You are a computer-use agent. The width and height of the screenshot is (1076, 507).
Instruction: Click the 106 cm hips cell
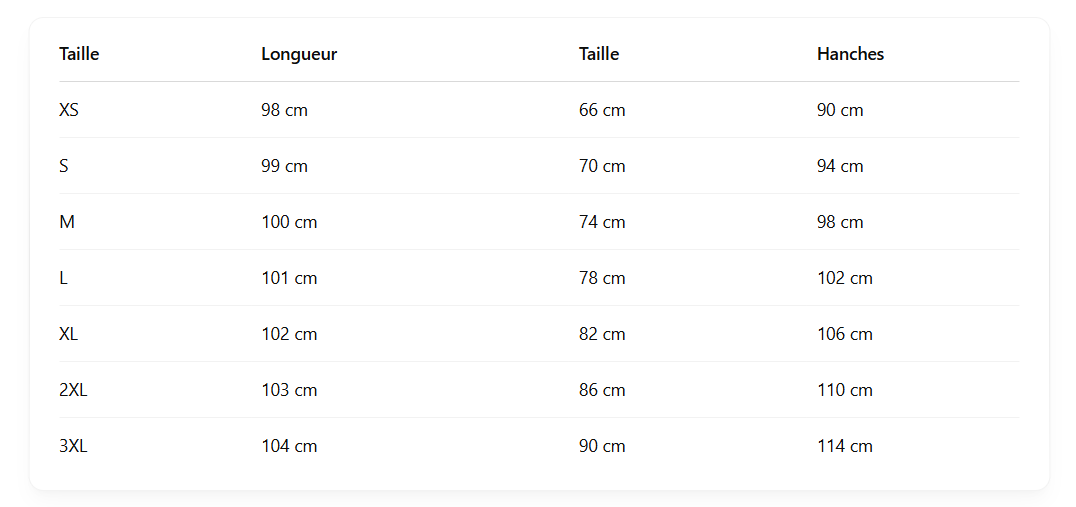pos(844,334)
